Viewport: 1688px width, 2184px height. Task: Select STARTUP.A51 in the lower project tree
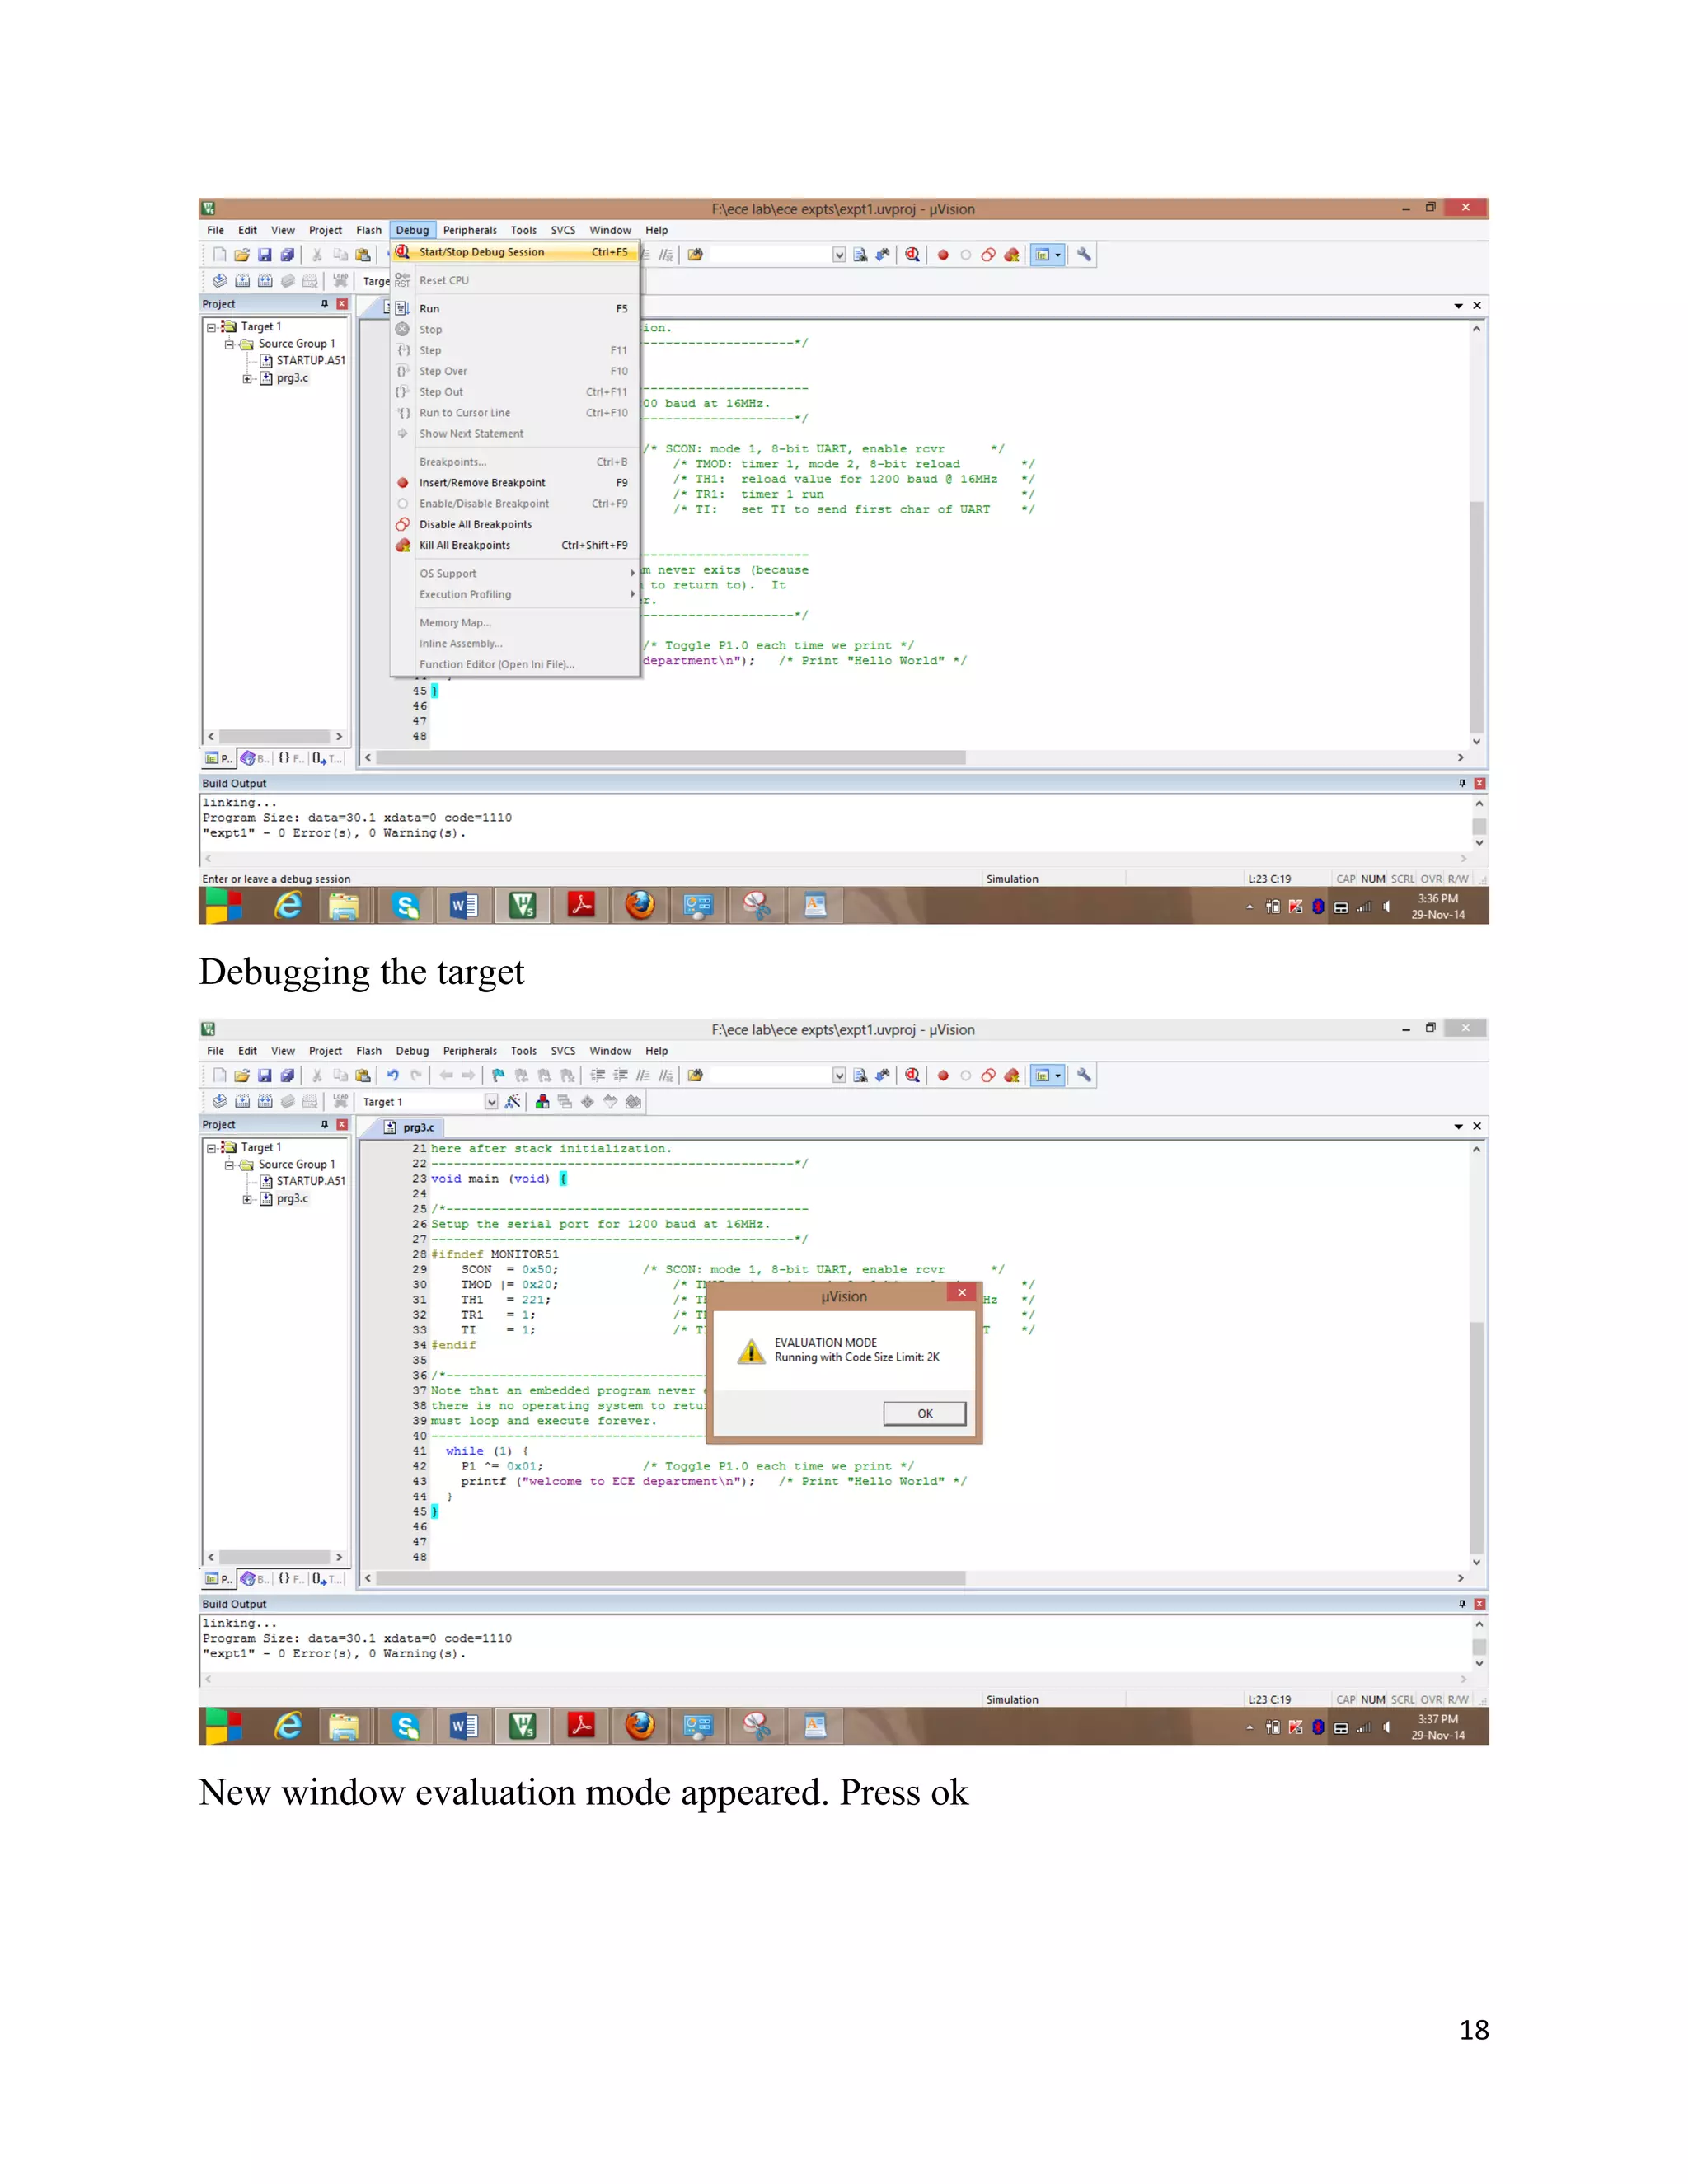310,1181
